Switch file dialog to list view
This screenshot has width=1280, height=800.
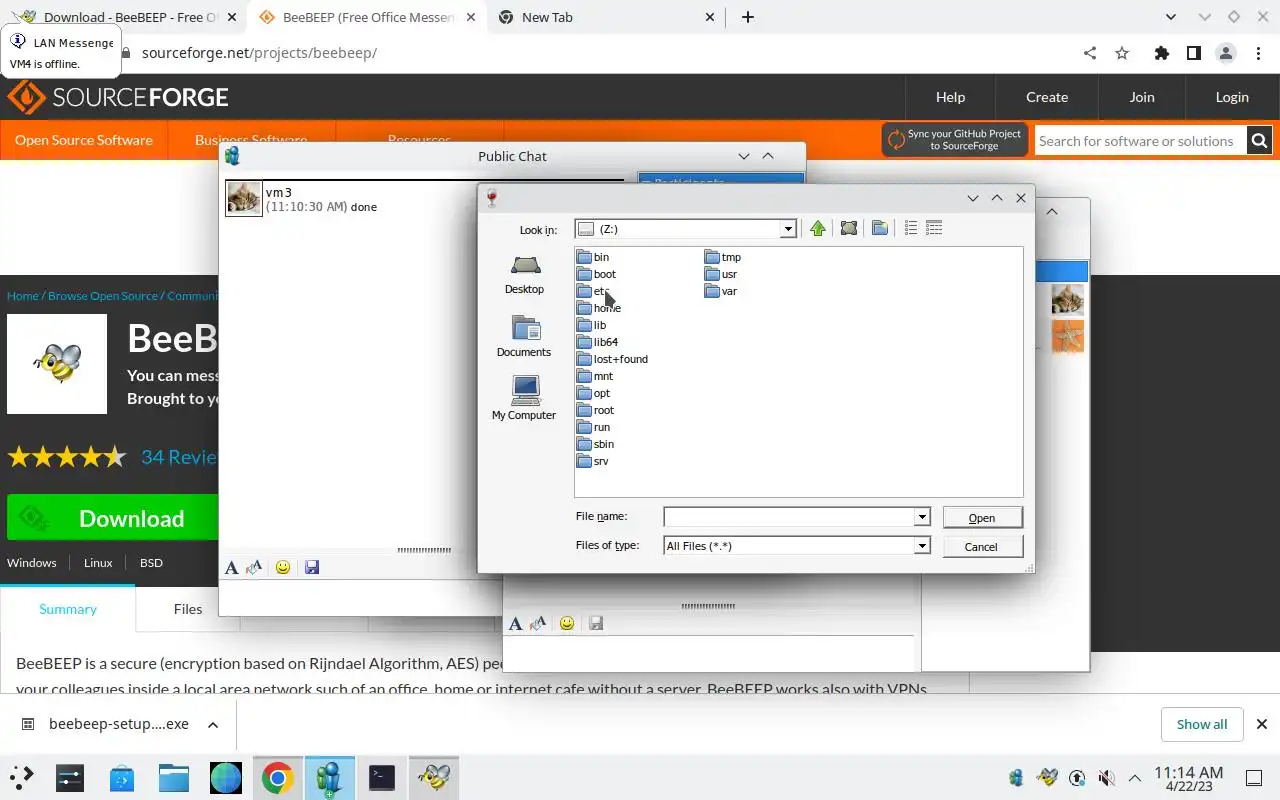point(911,229)
